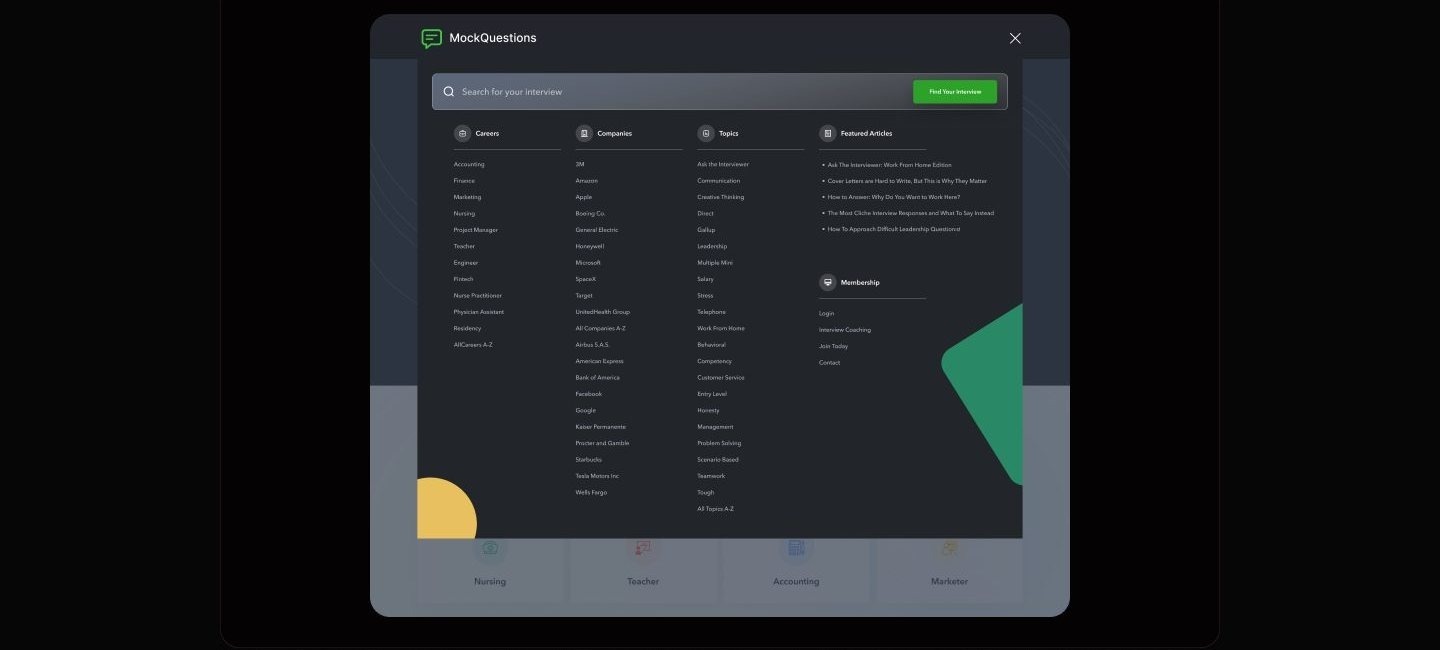The image size is (1440, 650).
Task: Open the Apple company link
Action: 584,197
